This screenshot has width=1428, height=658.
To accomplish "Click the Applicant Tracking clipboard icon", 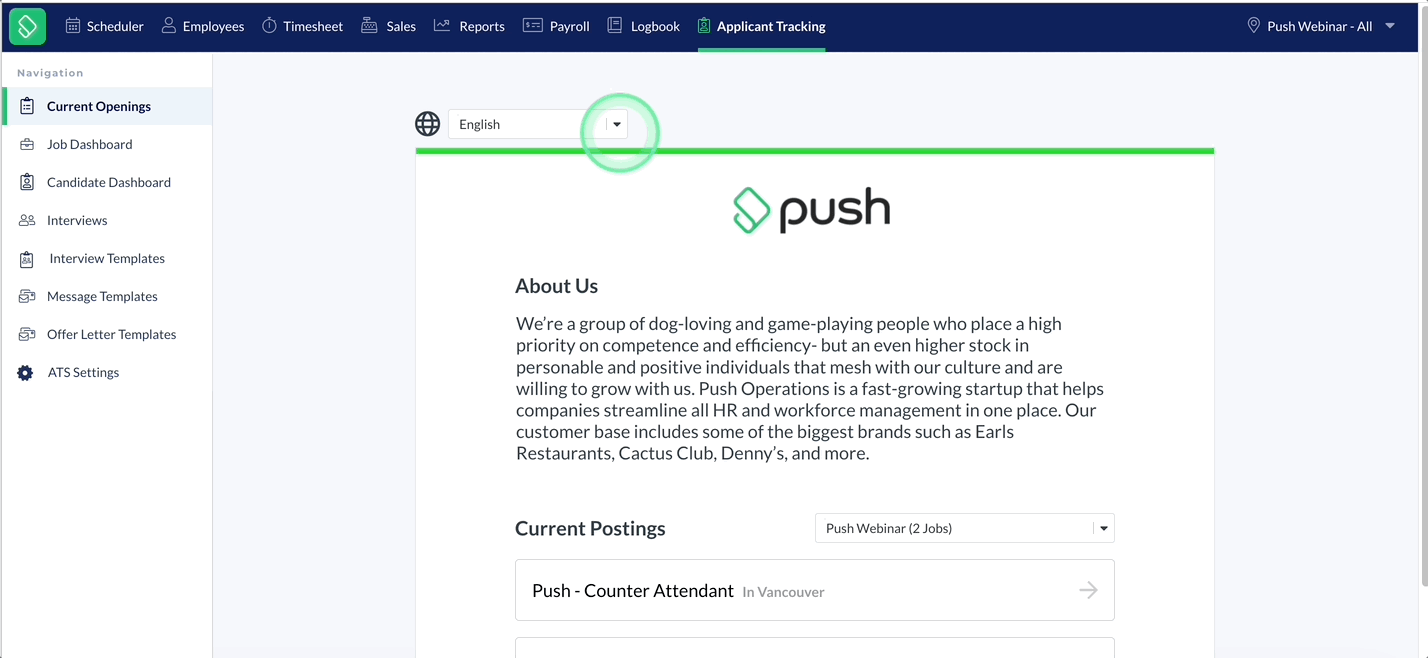I will (x=704, y=26).
